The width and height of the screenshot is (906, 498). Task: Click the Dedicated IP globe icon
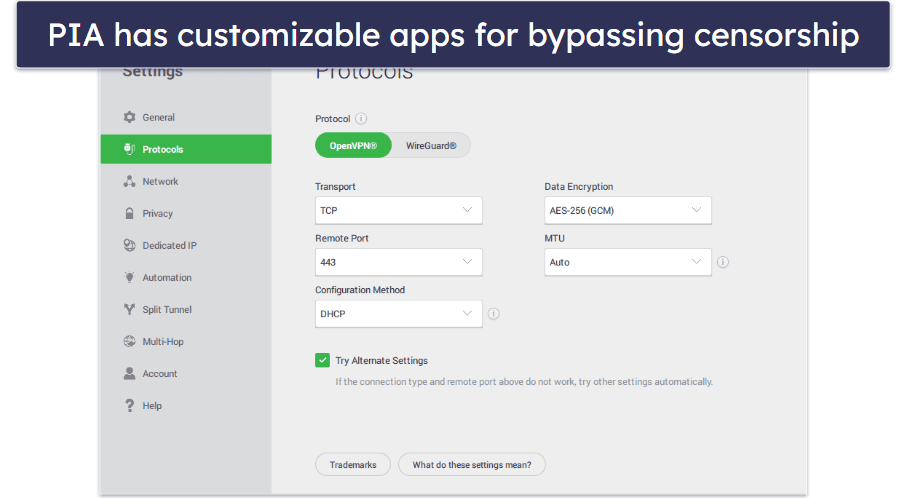point(129,246)
